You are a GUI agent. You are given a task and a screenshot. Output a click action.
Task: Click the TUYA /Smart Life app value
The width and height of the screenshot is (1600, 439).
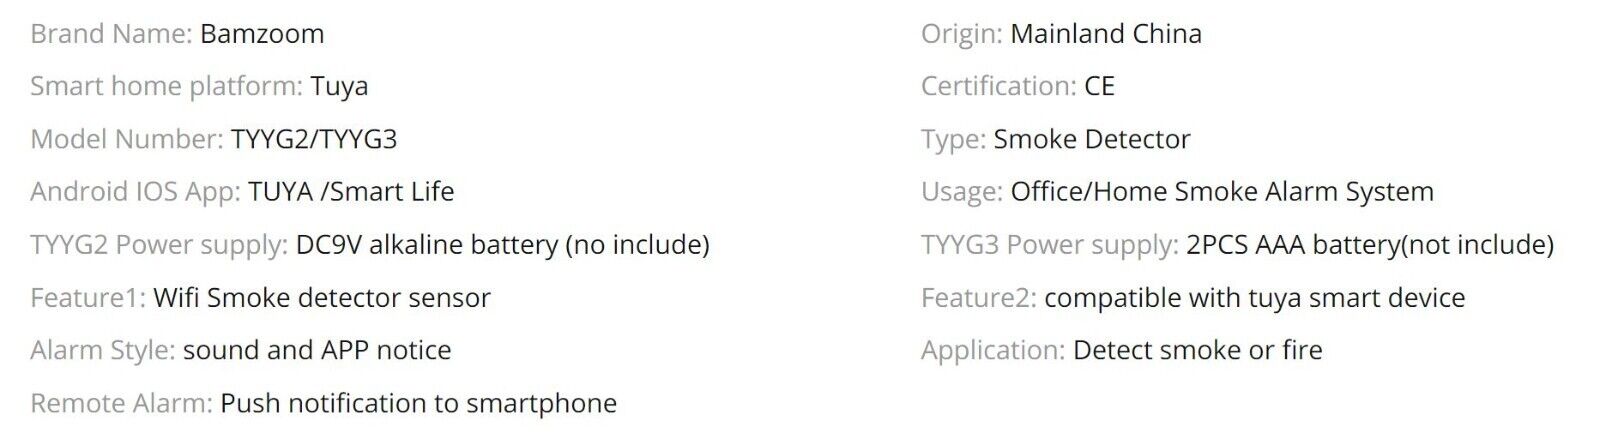click(351, 192)
